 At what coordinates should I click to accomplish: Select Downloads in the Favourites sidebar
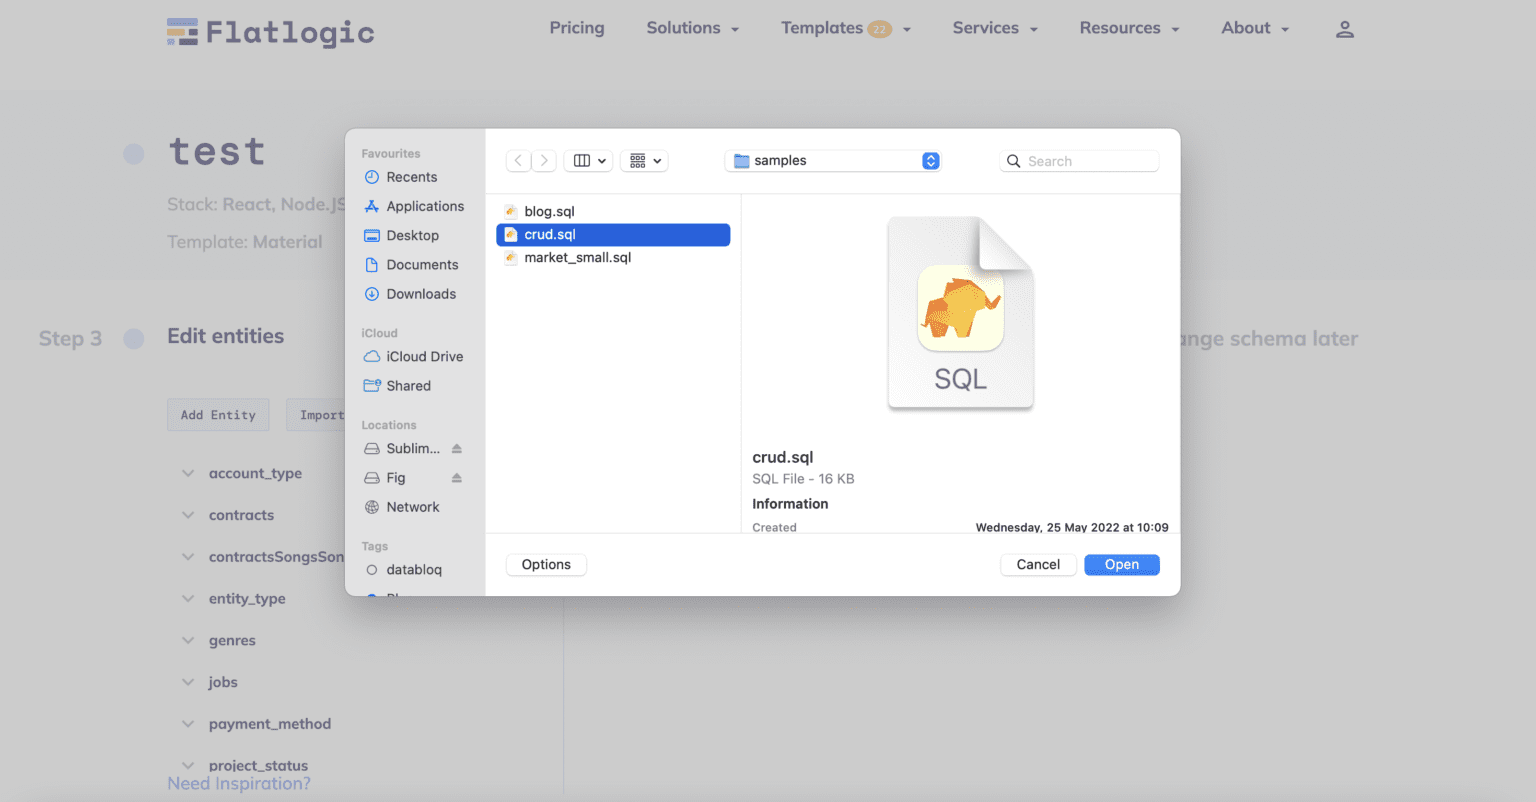420,294
